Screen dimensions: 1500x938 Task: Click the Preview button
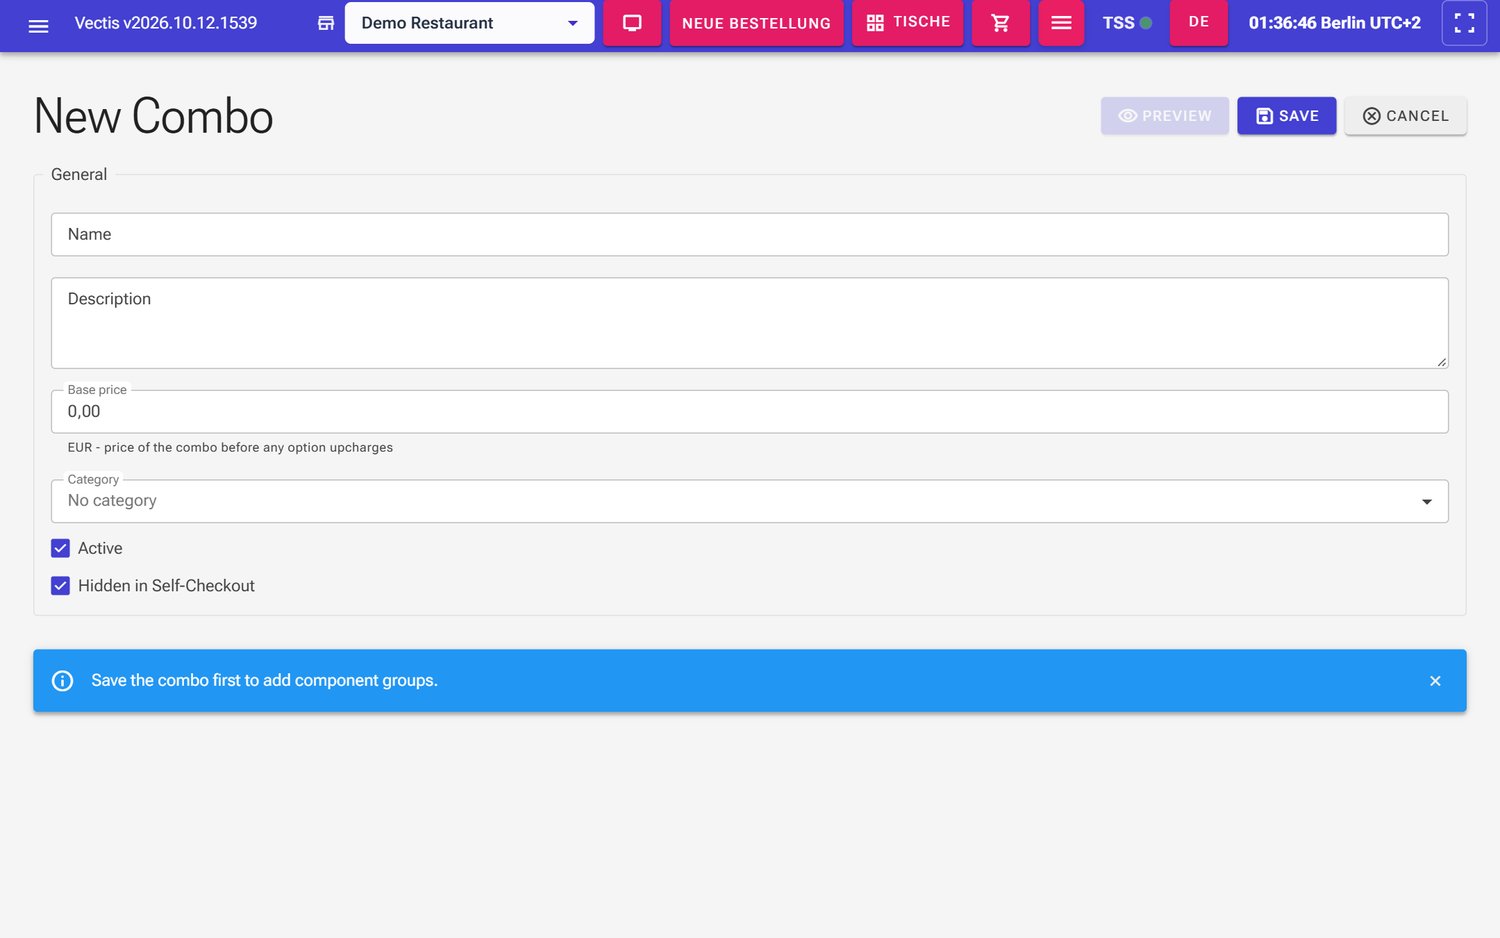[x=1165, y=116]
